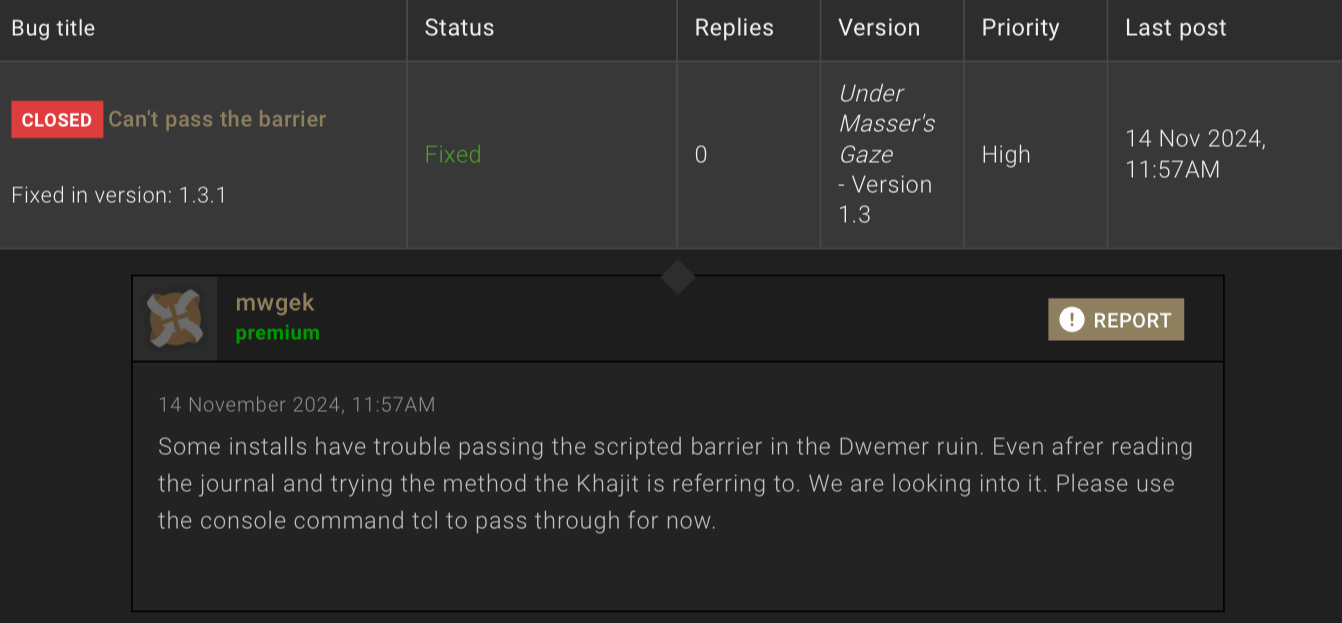Sort by the Replies column header

[x=734, y=28]
